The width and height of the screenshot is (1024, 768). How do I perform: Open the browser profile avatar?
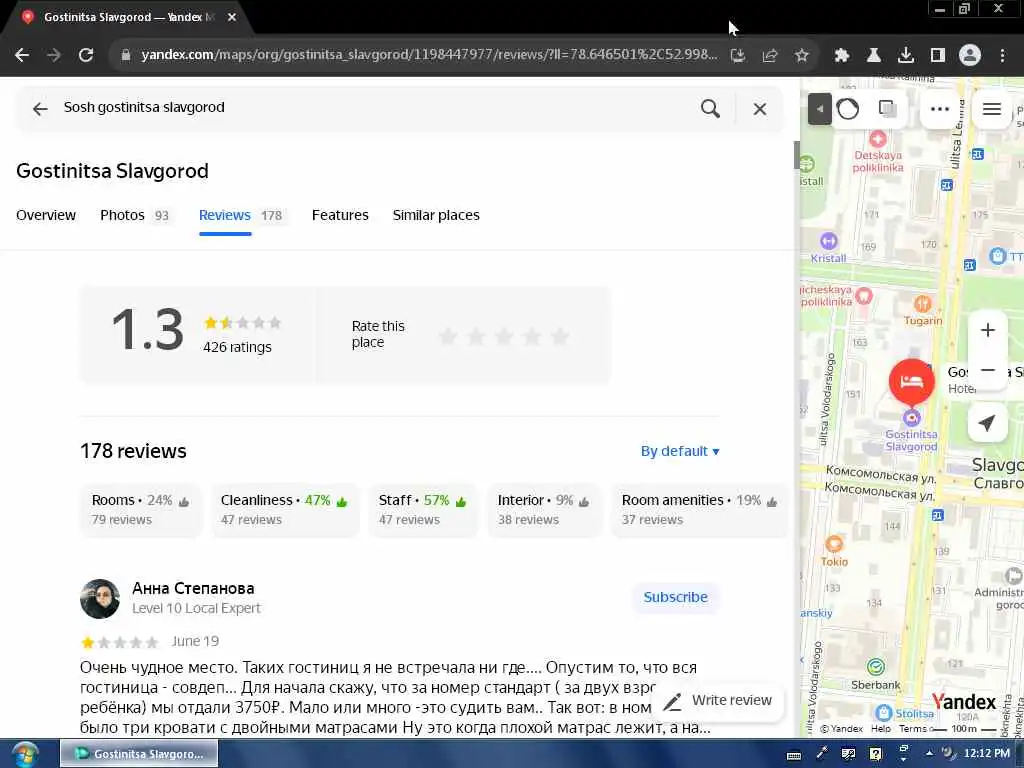(x=970, y=56)
